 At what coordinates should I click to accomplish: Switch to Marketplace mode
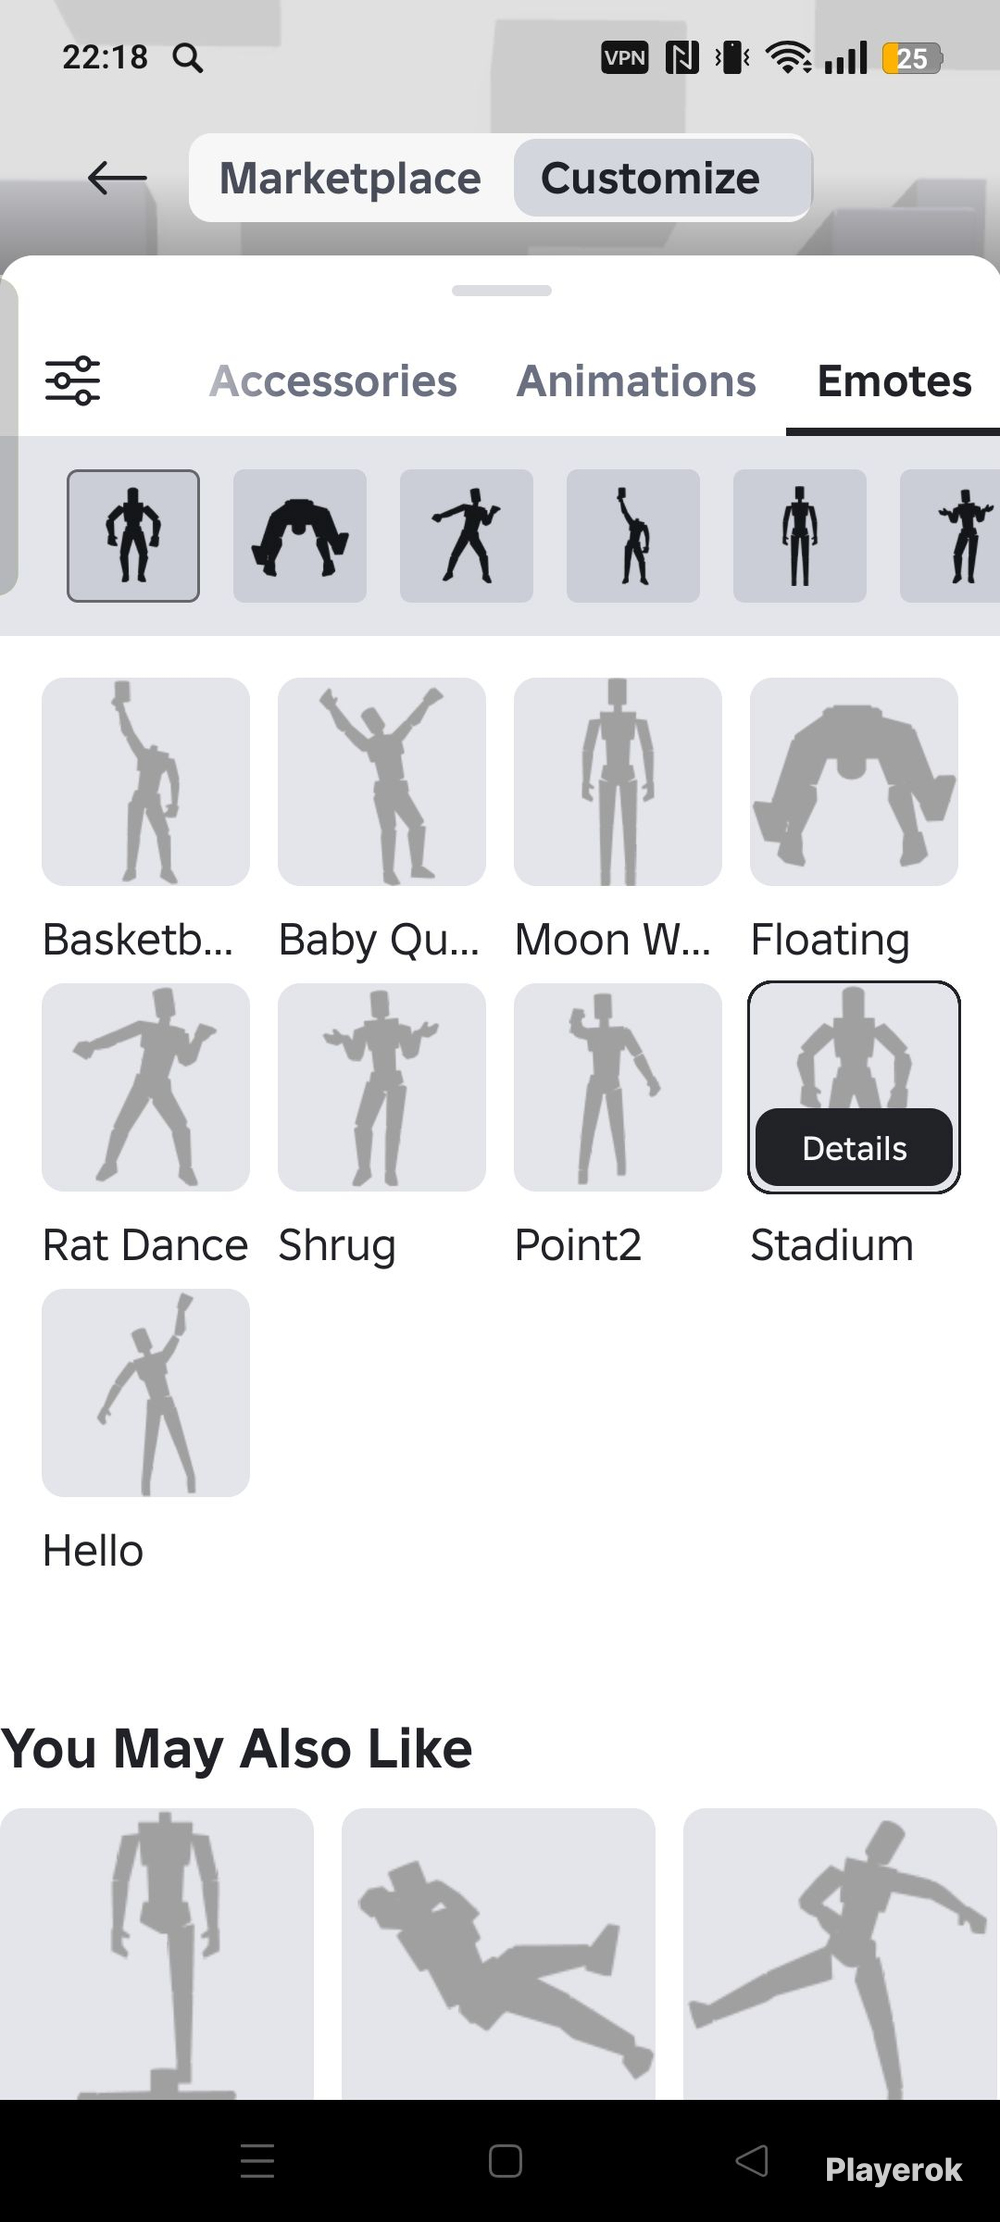coord(350,179)
